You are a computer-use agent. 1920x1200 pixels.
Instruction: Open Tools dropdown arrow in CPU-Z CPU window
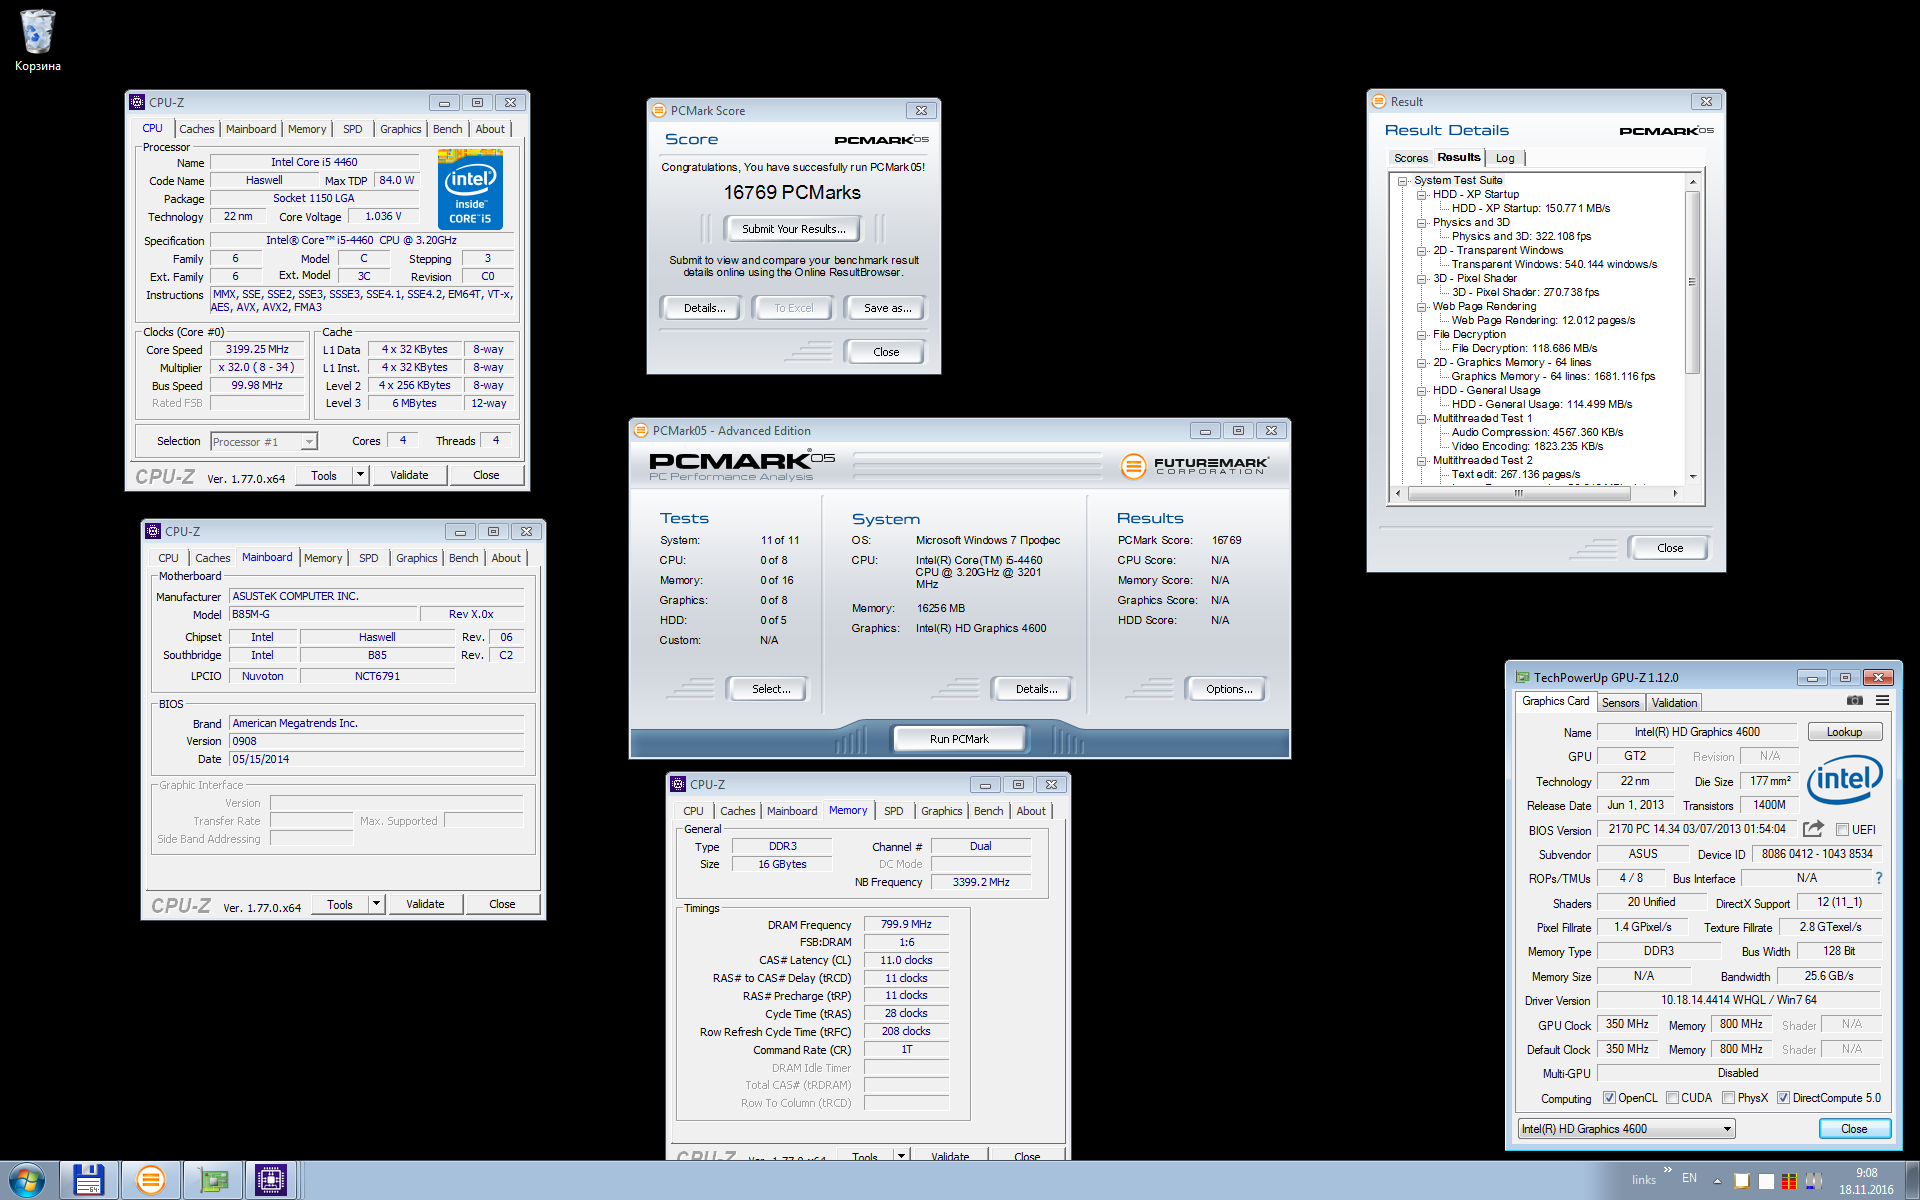click(x=361, y=475)
